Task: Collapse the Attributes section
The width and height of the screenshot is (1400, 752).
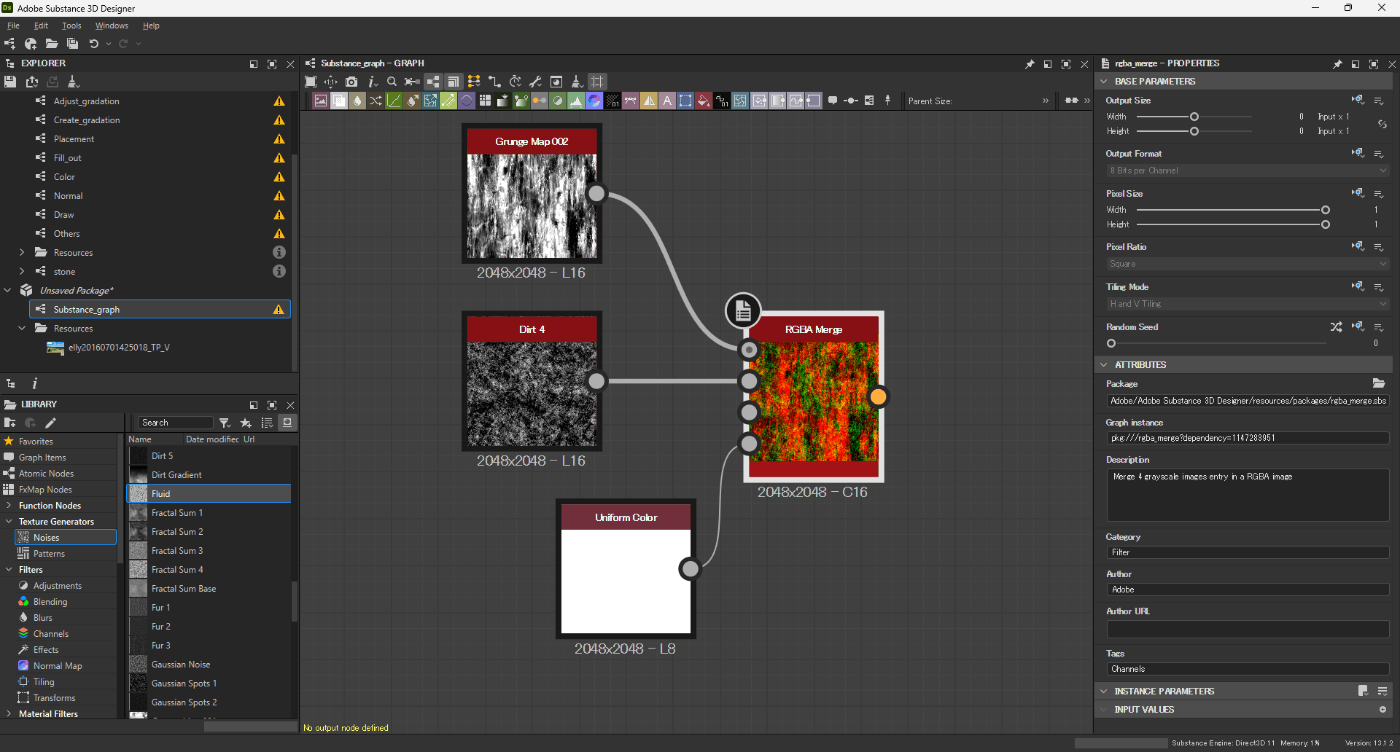Action: (1104, 365)
